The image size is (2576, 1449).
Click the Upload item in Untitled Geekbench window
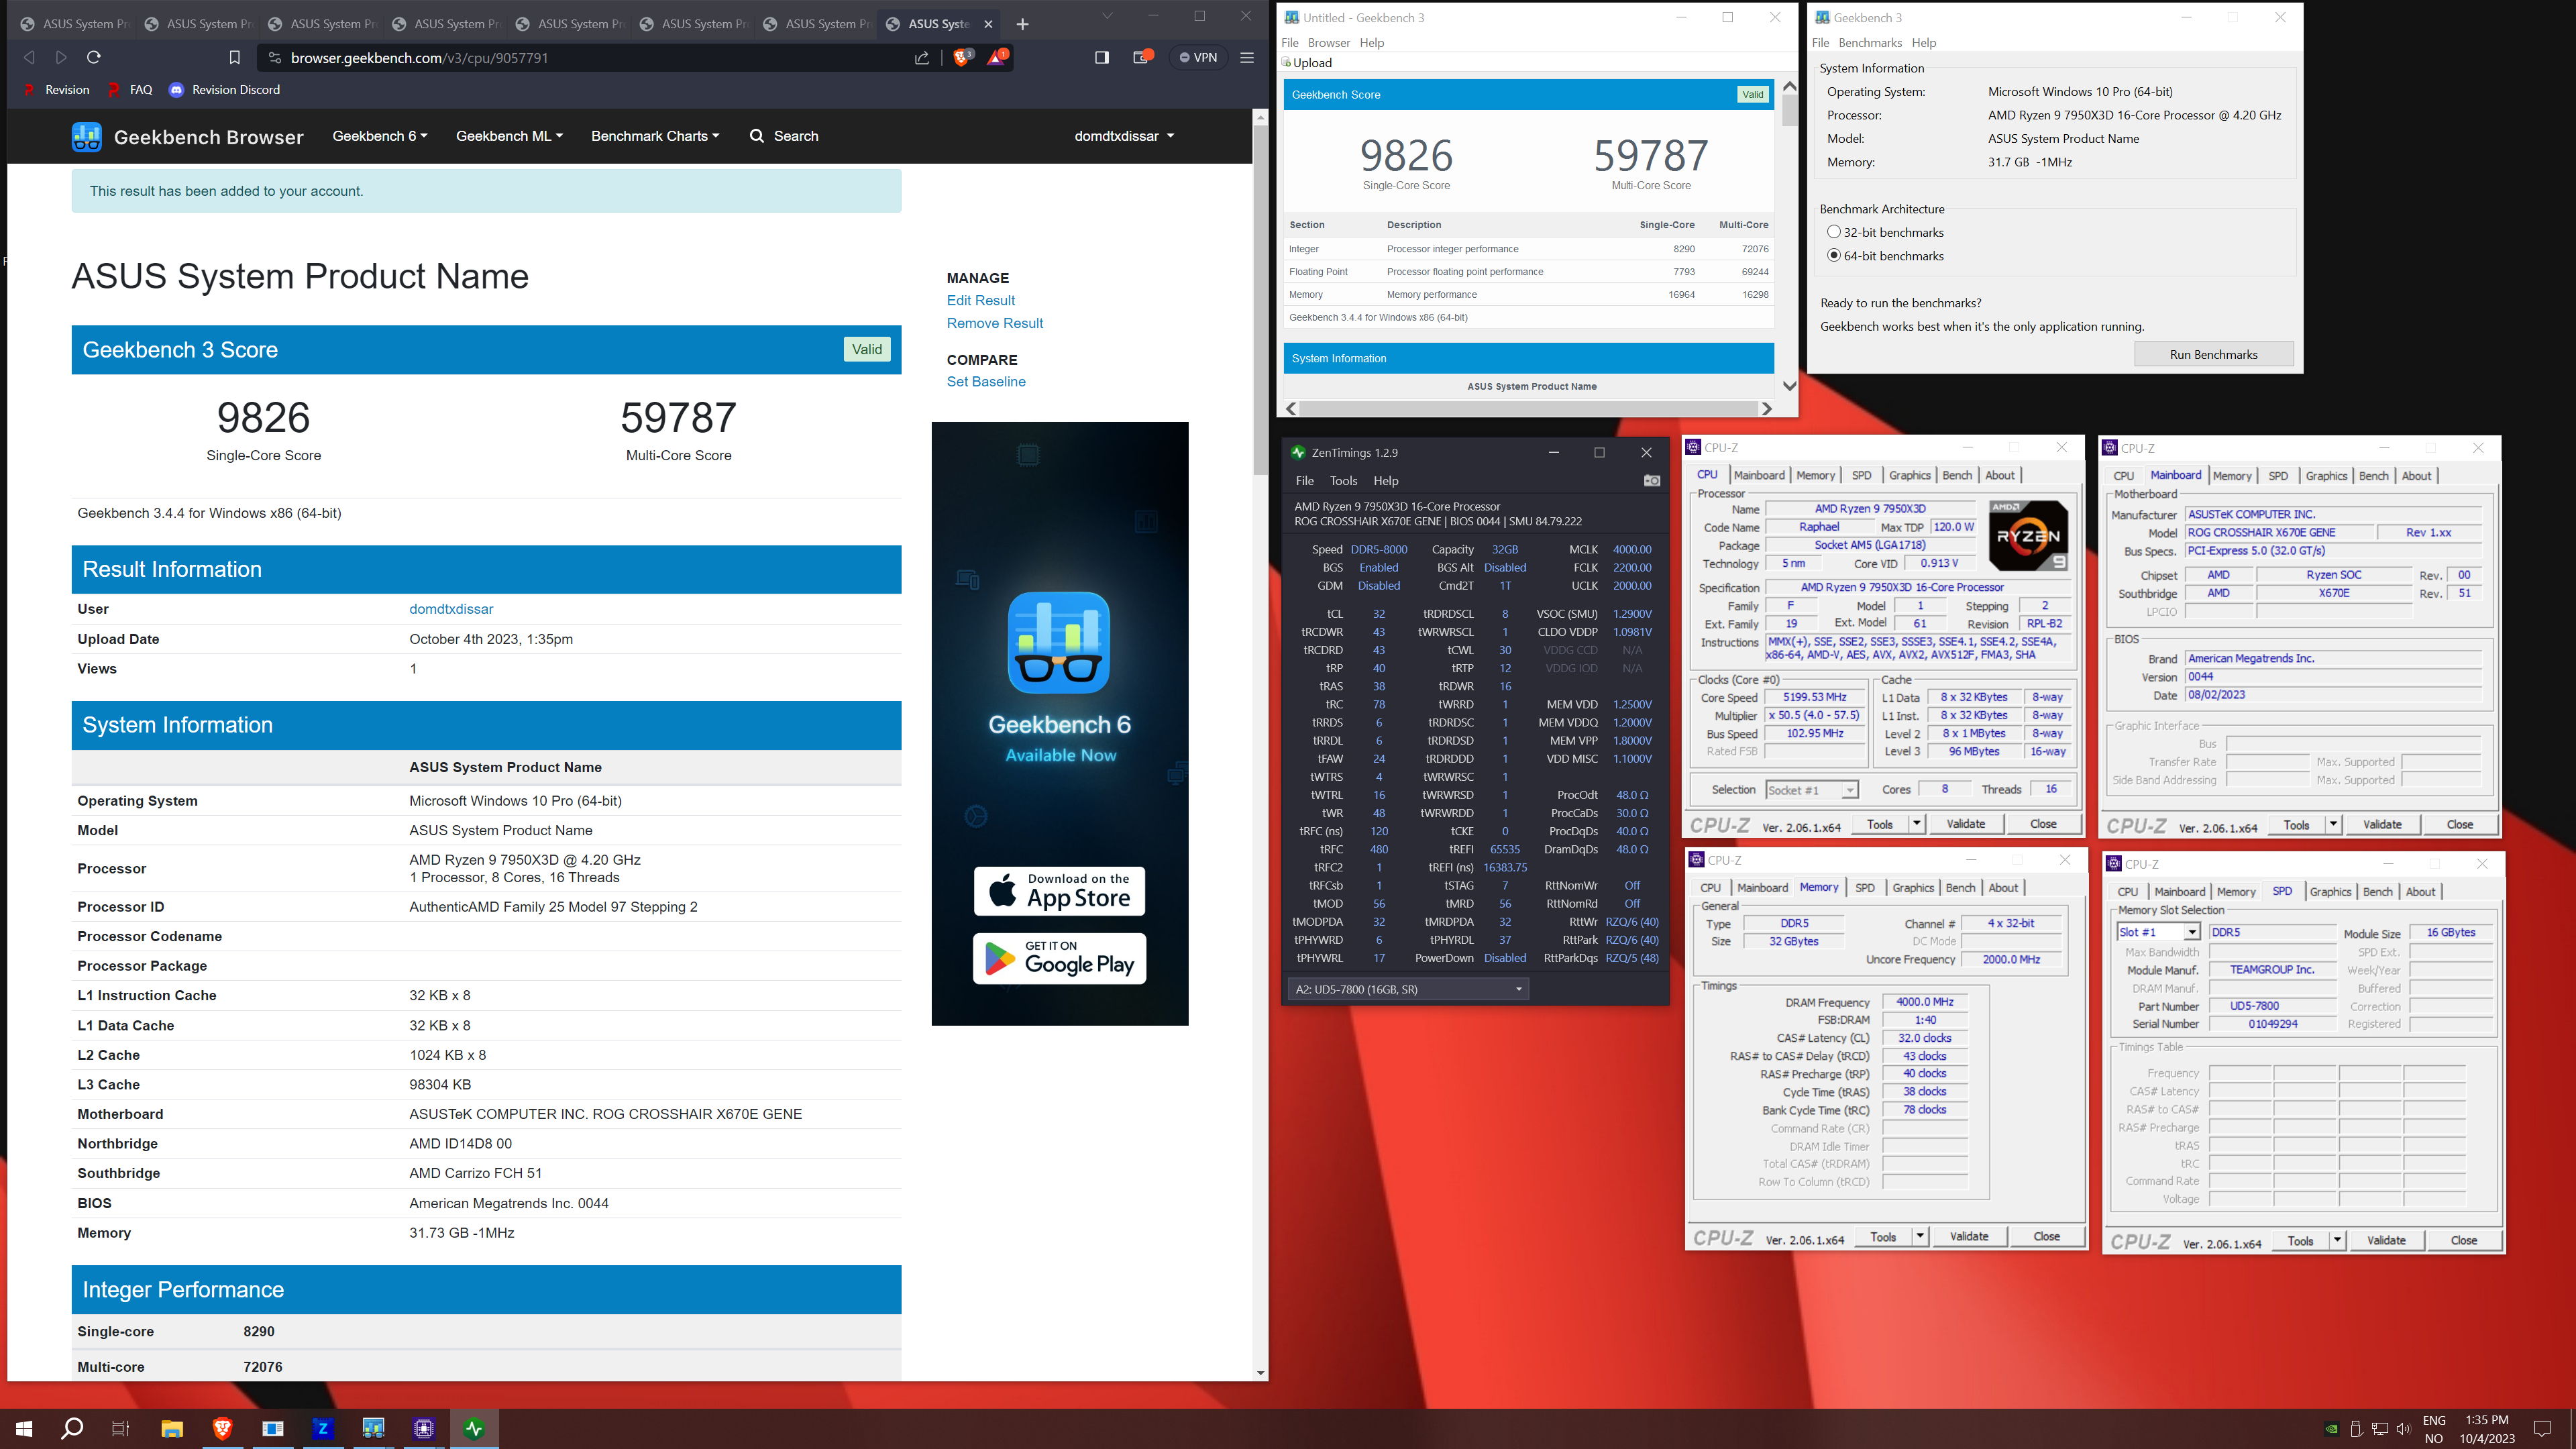point(1308,63)
